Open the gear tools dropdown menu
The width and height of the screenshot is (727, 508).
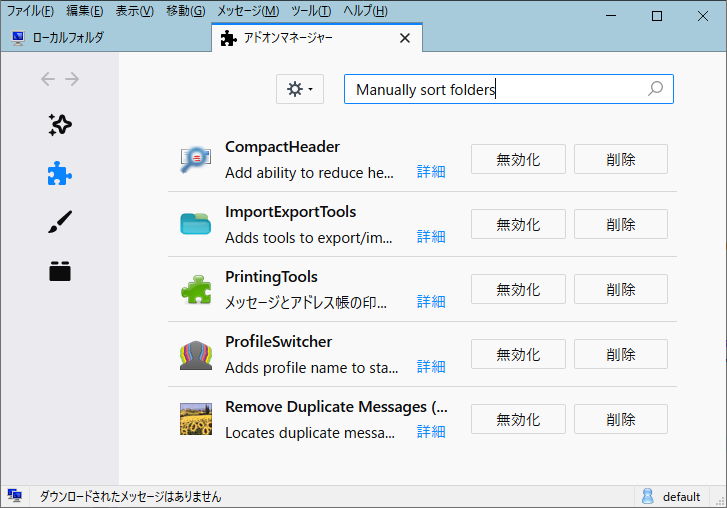[300, 89]
